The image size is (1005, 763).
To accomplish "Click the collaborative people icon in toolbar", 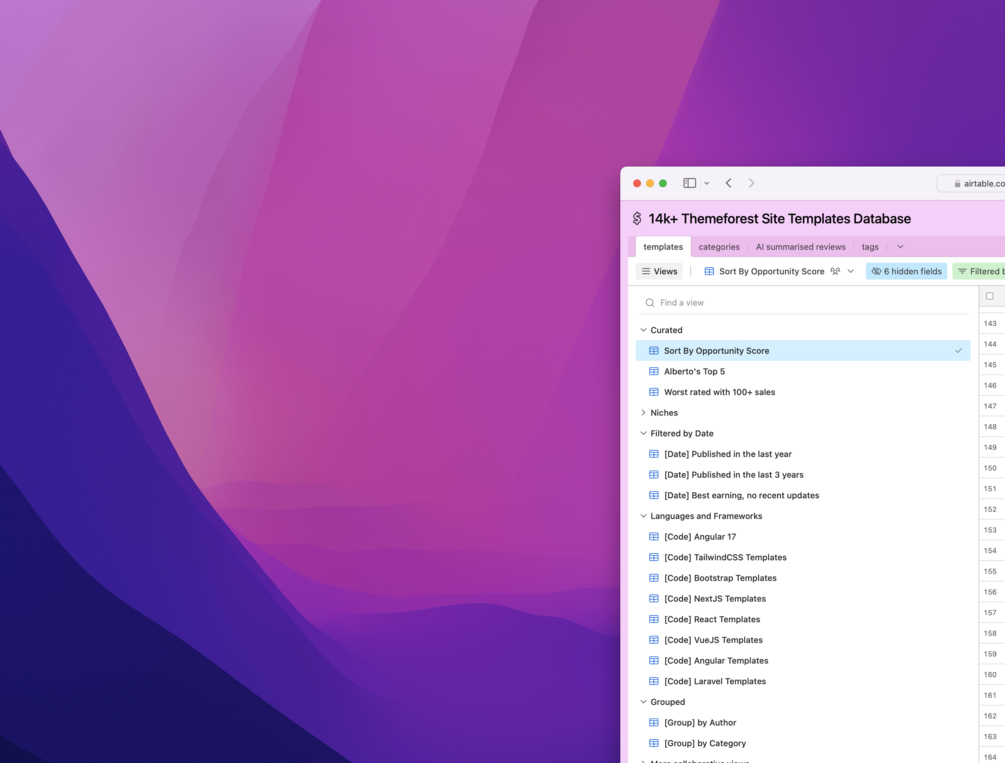I will point(835,271).
